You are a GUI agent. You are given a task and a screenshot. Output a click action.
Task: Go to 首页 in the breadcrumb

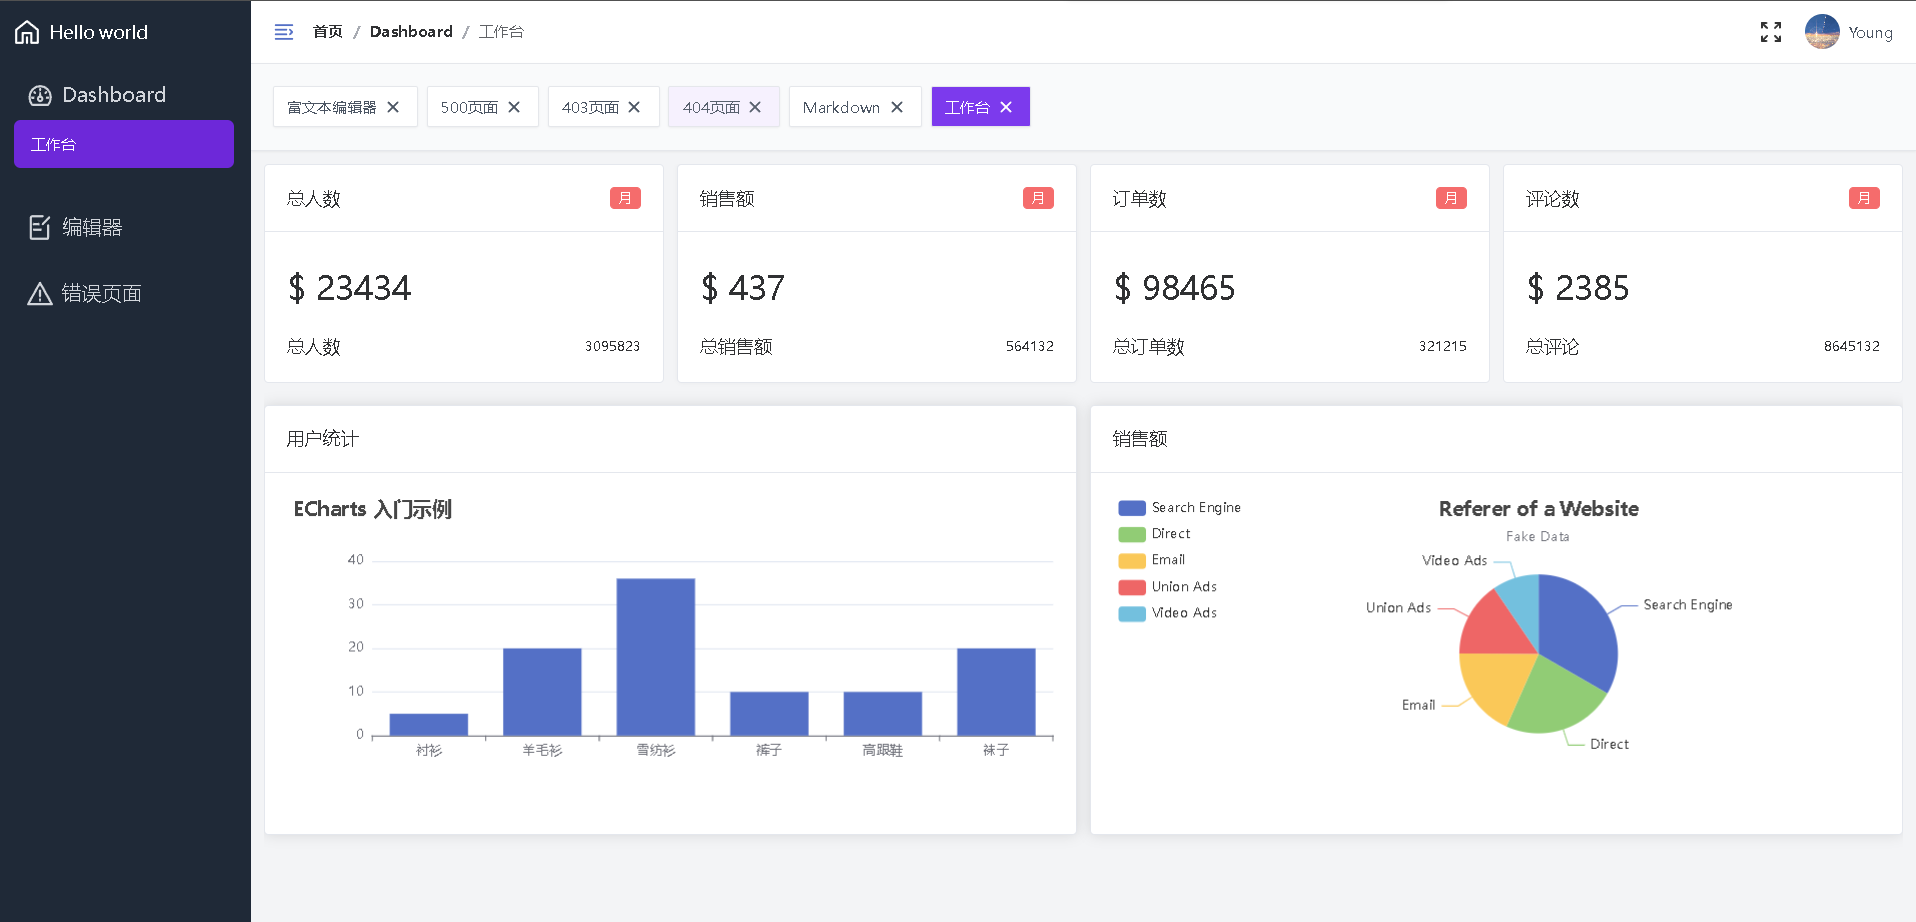tap(327, 32)
